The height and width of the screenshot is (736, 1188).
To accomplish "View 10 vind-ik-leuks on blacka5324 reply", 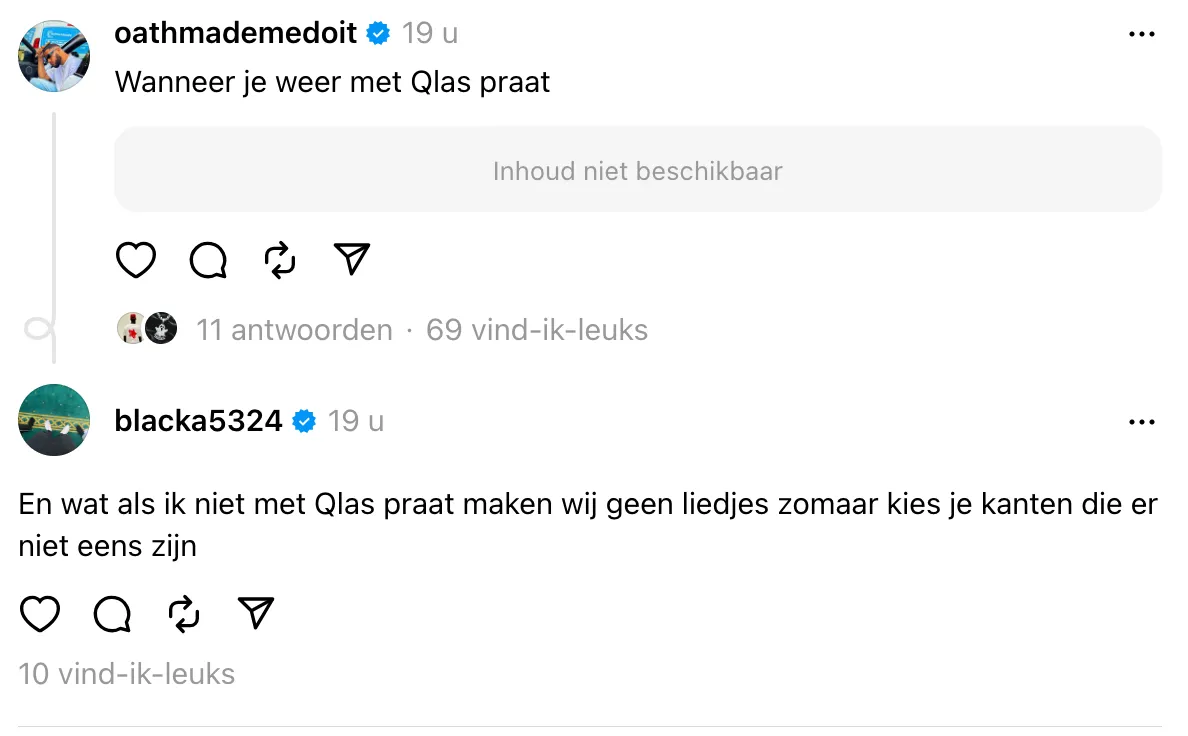I will pyautogui.click(x=127, y=674).
